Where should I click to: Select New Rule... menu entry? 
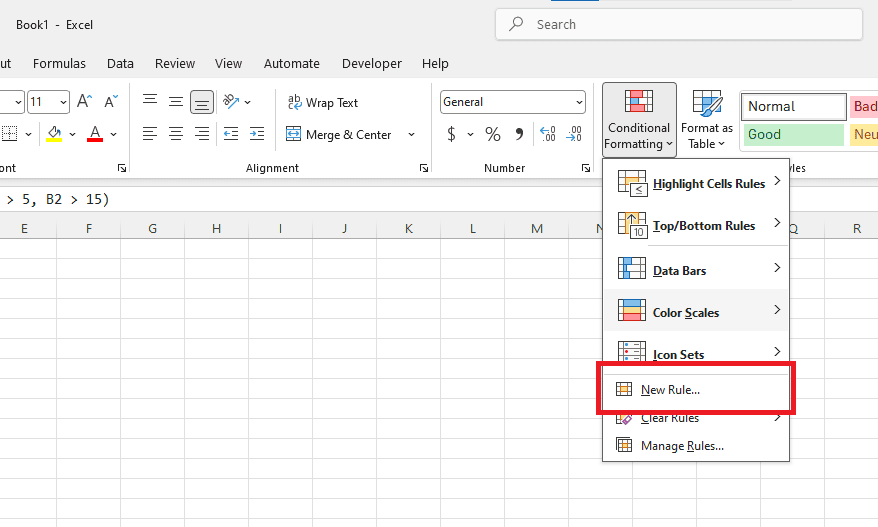(x=696, y=390)
